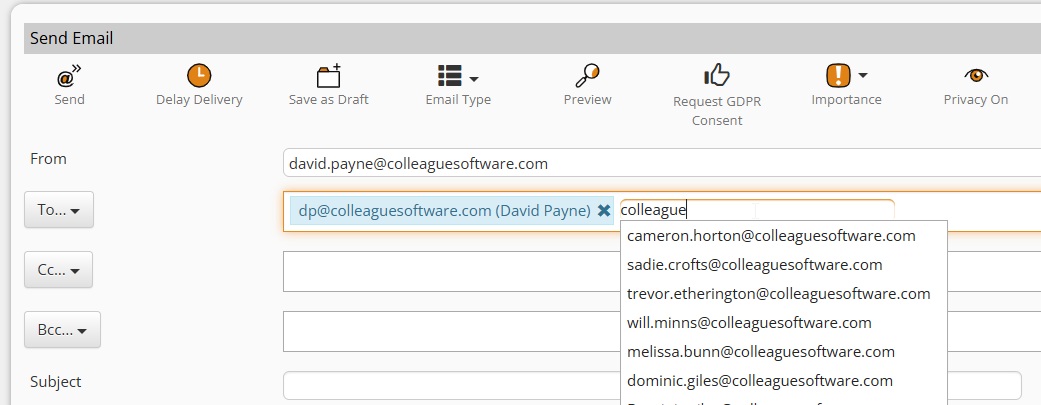The image size is (1041, 405).
Task: Remove David Payne recipient from To field
Action: click(604, 211)
